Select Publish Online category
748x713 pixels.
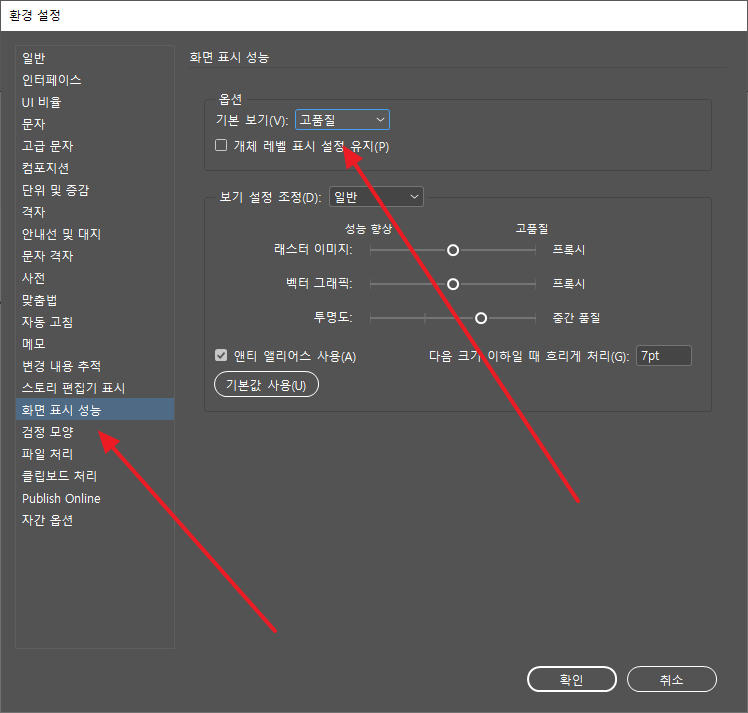95,498
